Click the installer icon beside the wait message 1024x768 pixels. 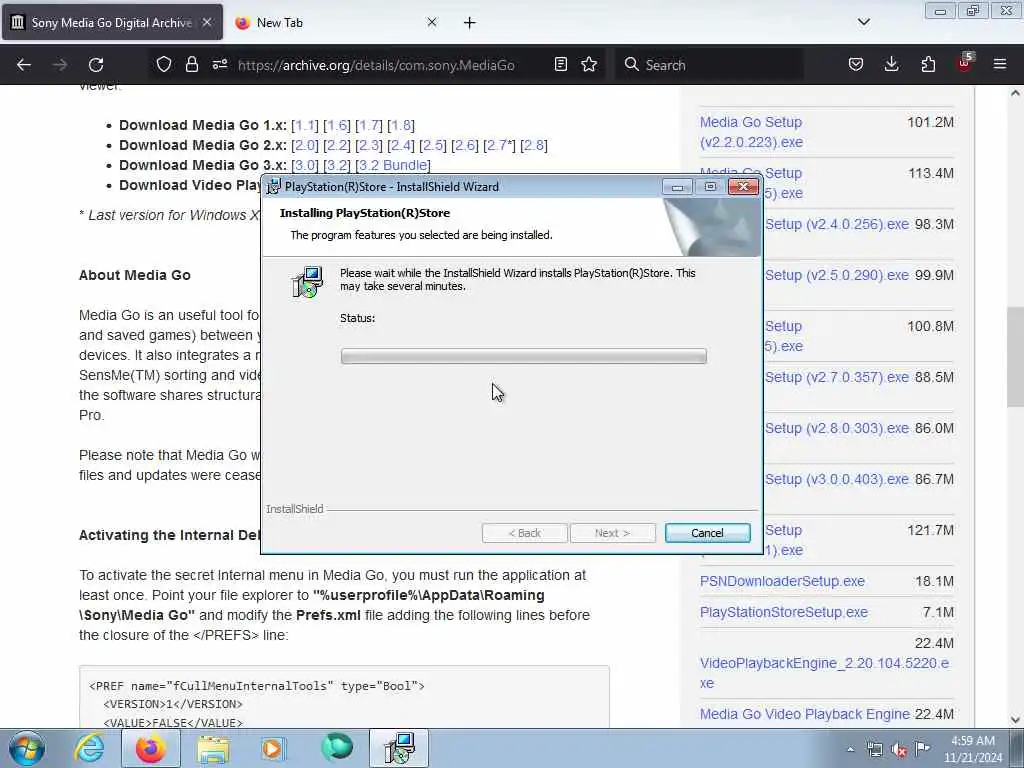click(307, 282)
